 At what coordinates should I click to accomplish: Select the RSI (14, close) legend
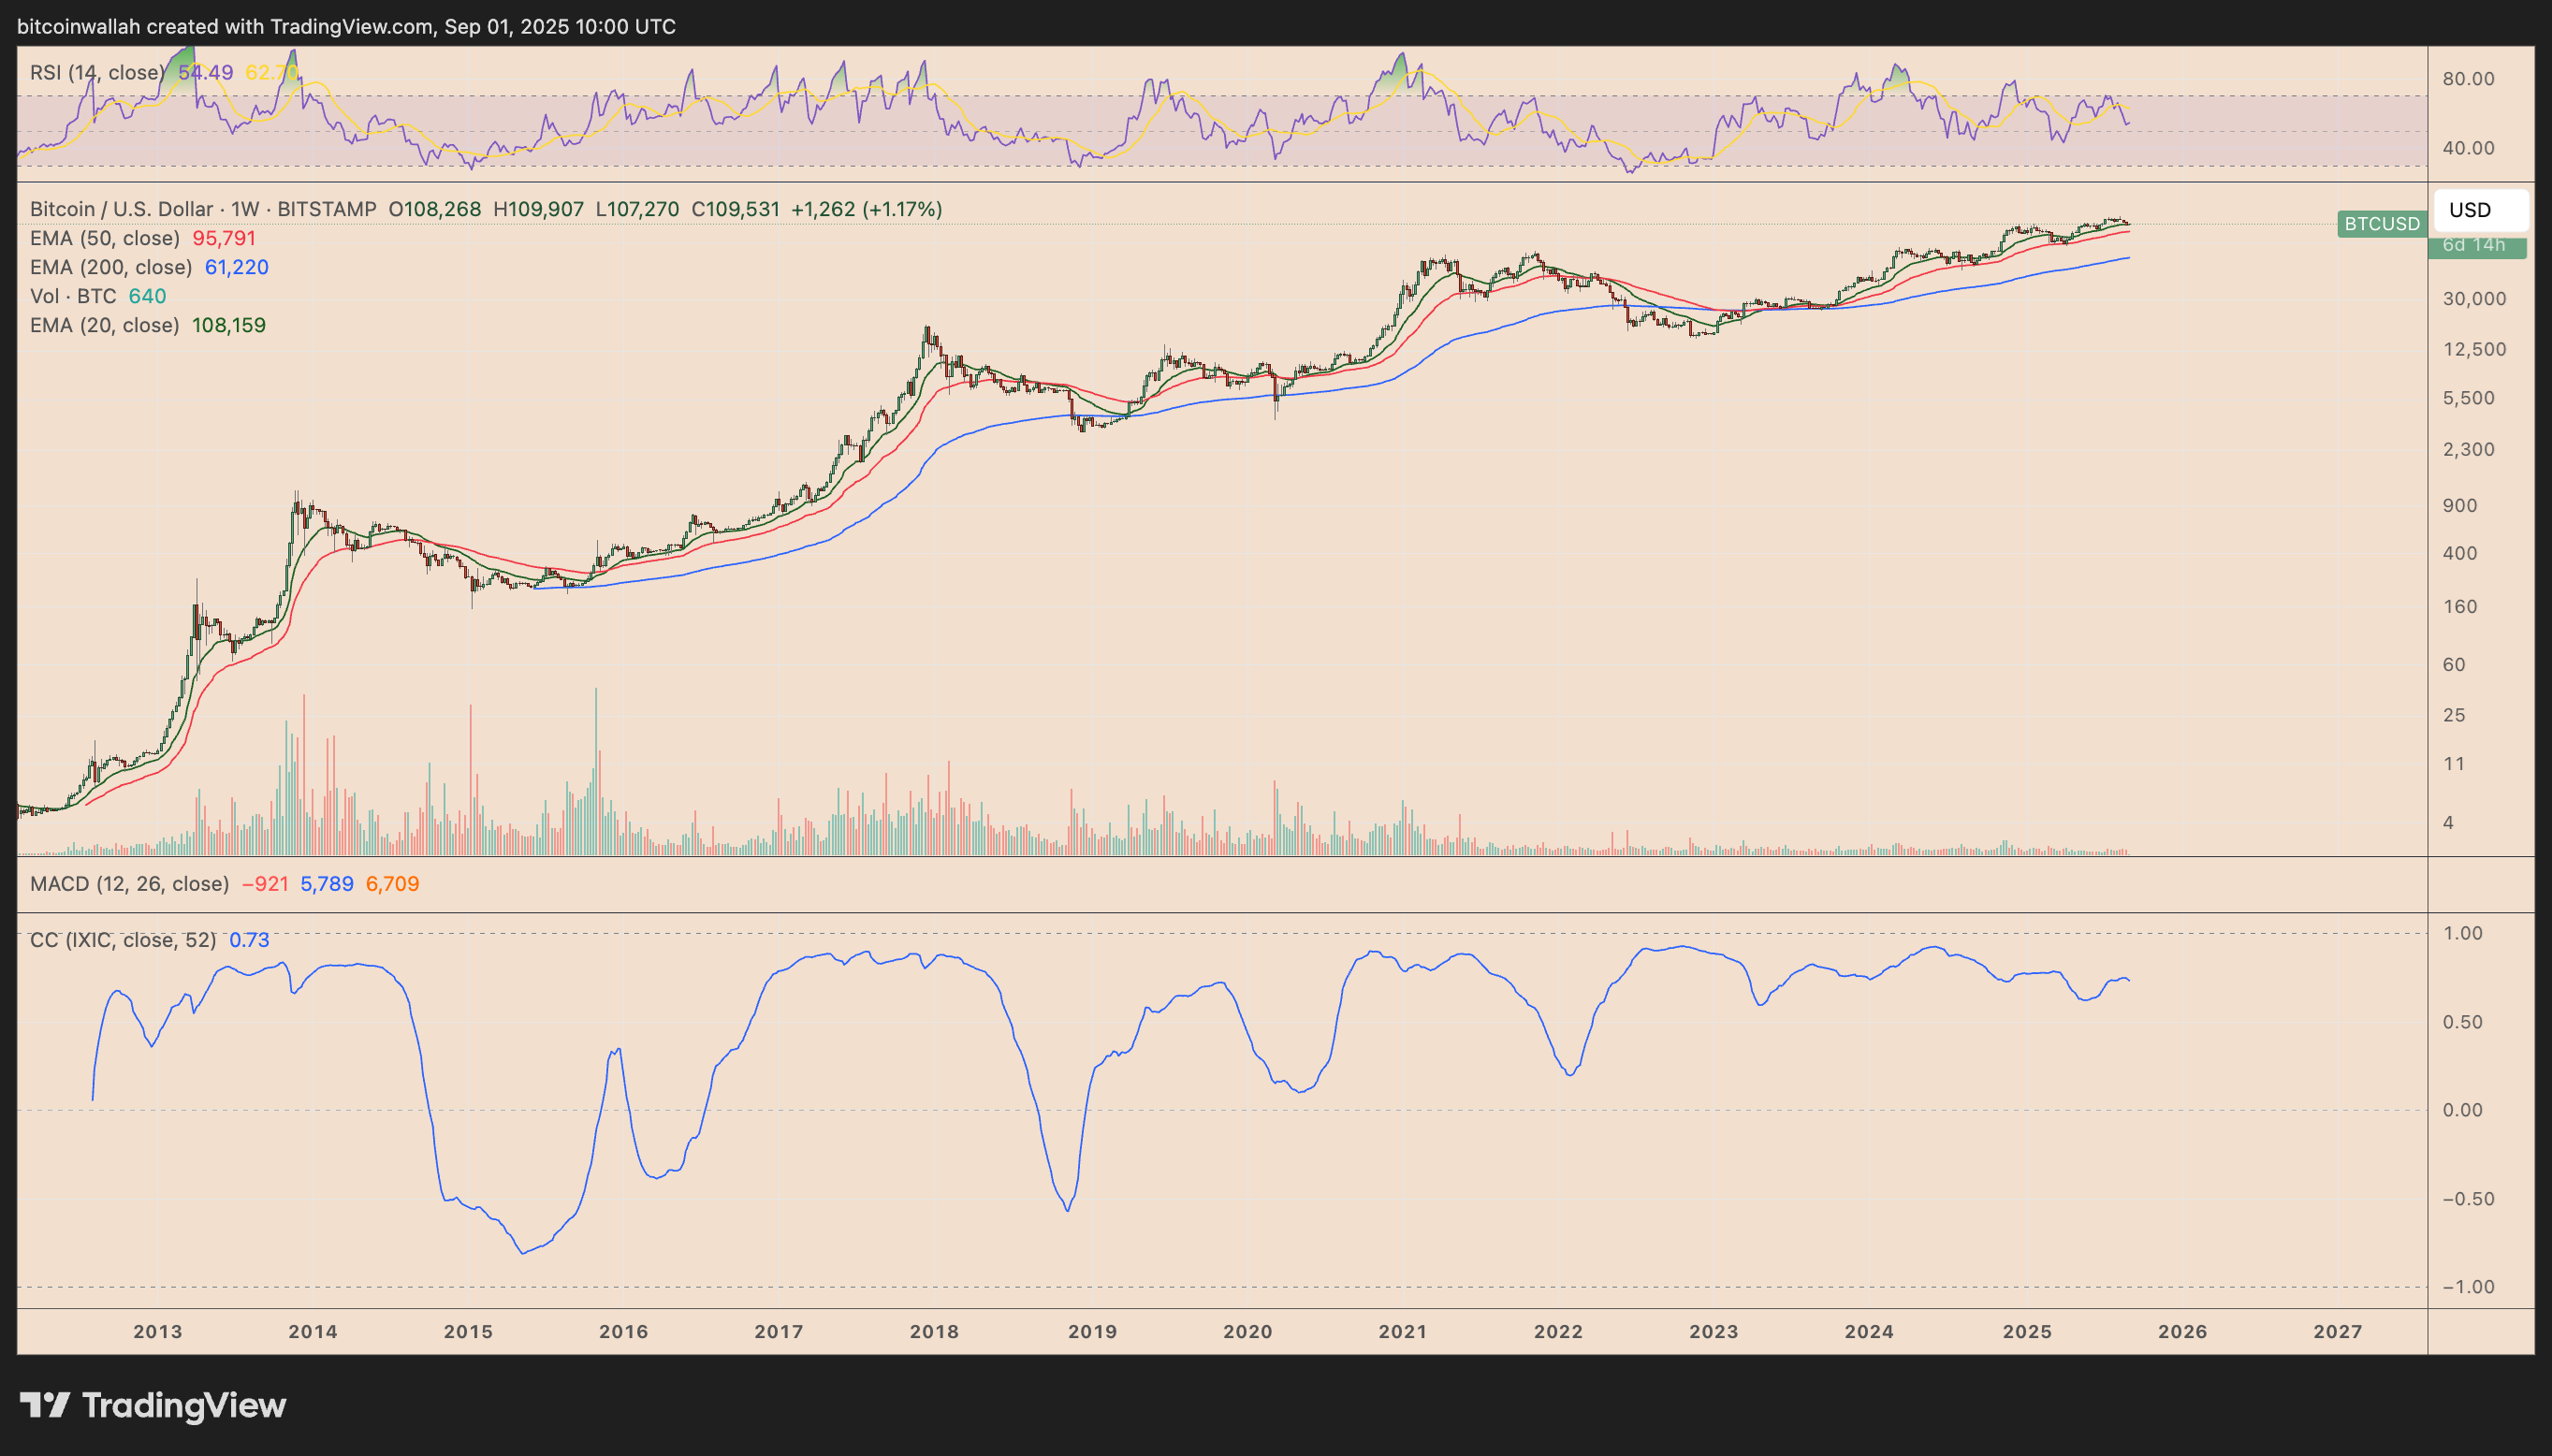[96, 72]
